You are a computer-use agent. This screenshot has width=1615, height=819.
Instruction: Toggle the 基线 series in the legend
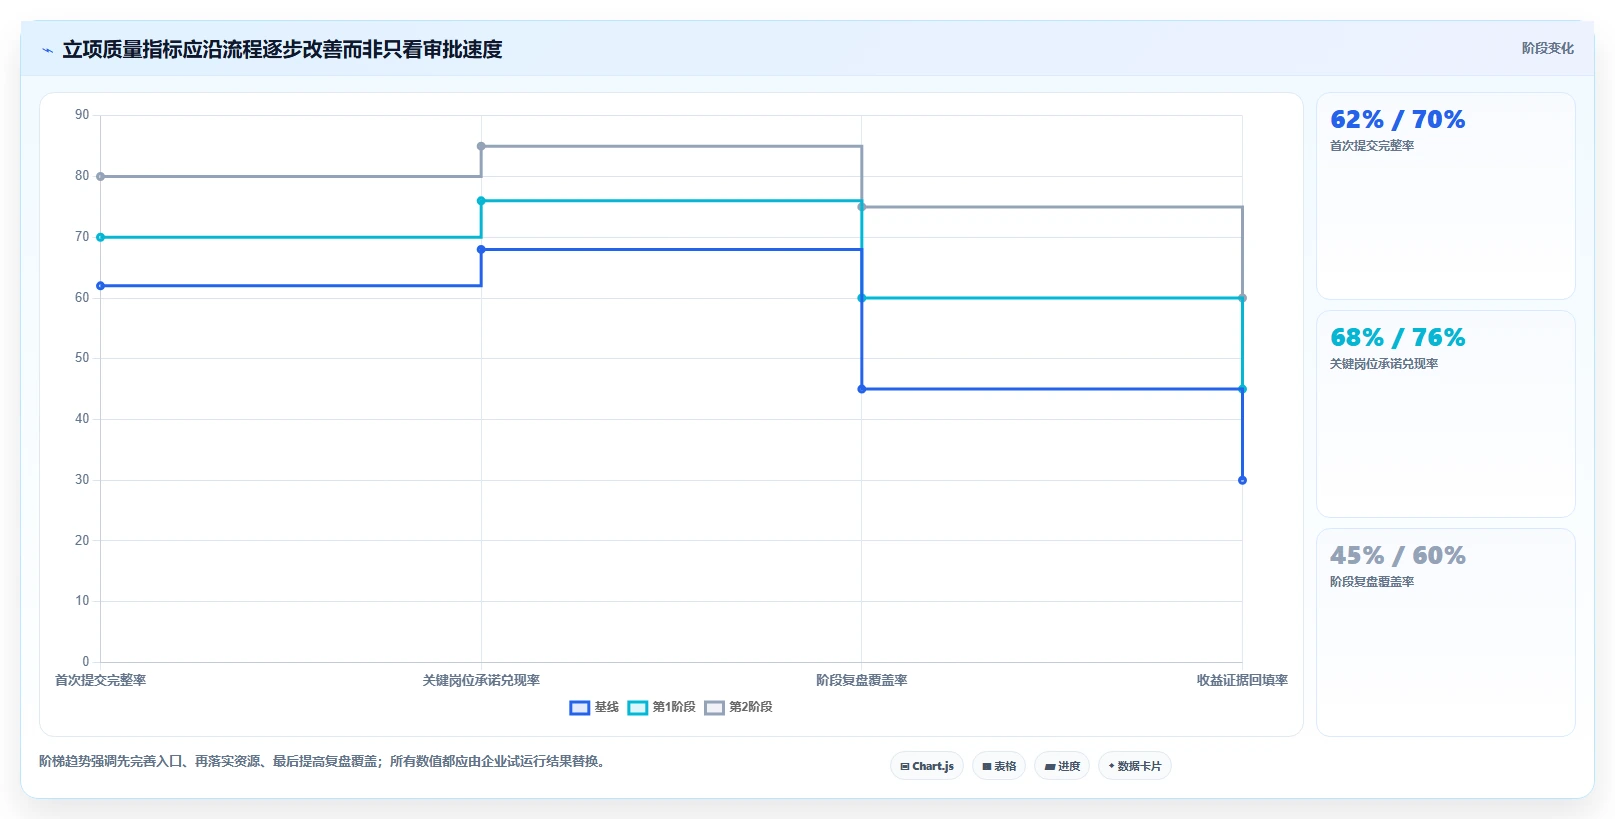pos(594,707)
